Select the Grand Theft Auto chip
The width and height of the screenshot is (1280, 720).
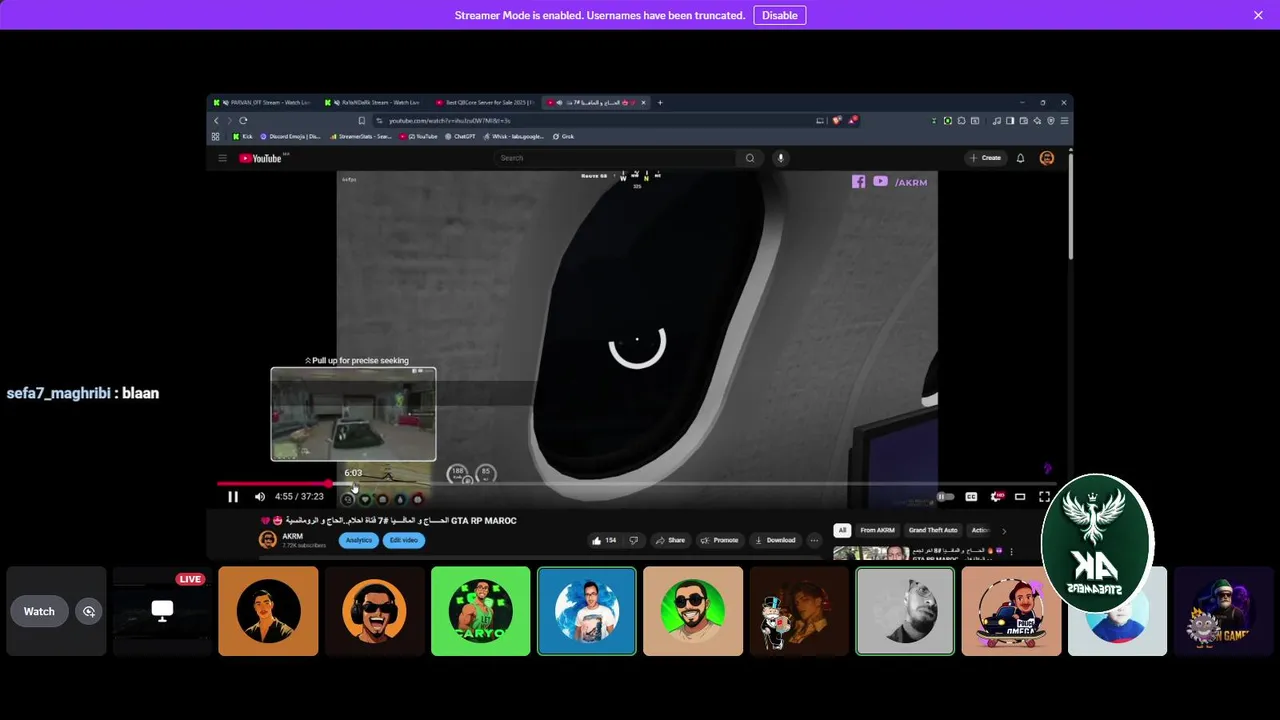click(x=933, y=530)
